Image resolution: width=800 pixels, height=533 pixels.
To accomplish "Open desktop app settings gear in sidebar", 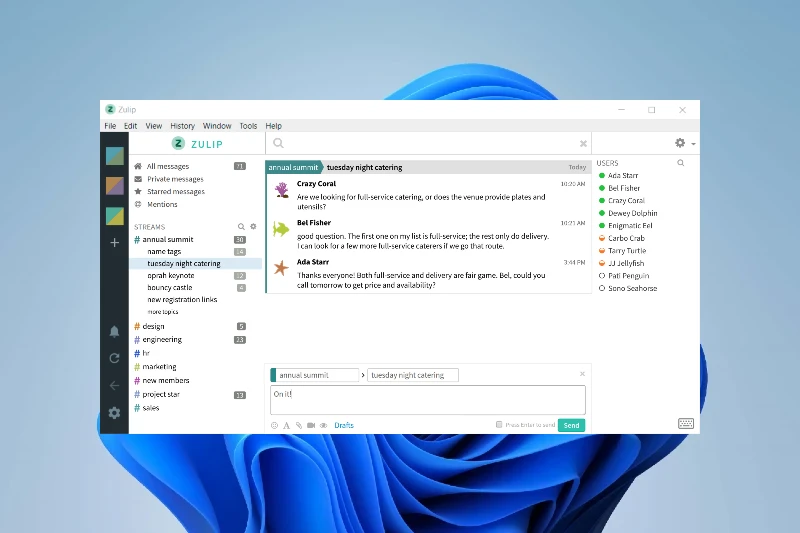I will [x=114, y=413].
